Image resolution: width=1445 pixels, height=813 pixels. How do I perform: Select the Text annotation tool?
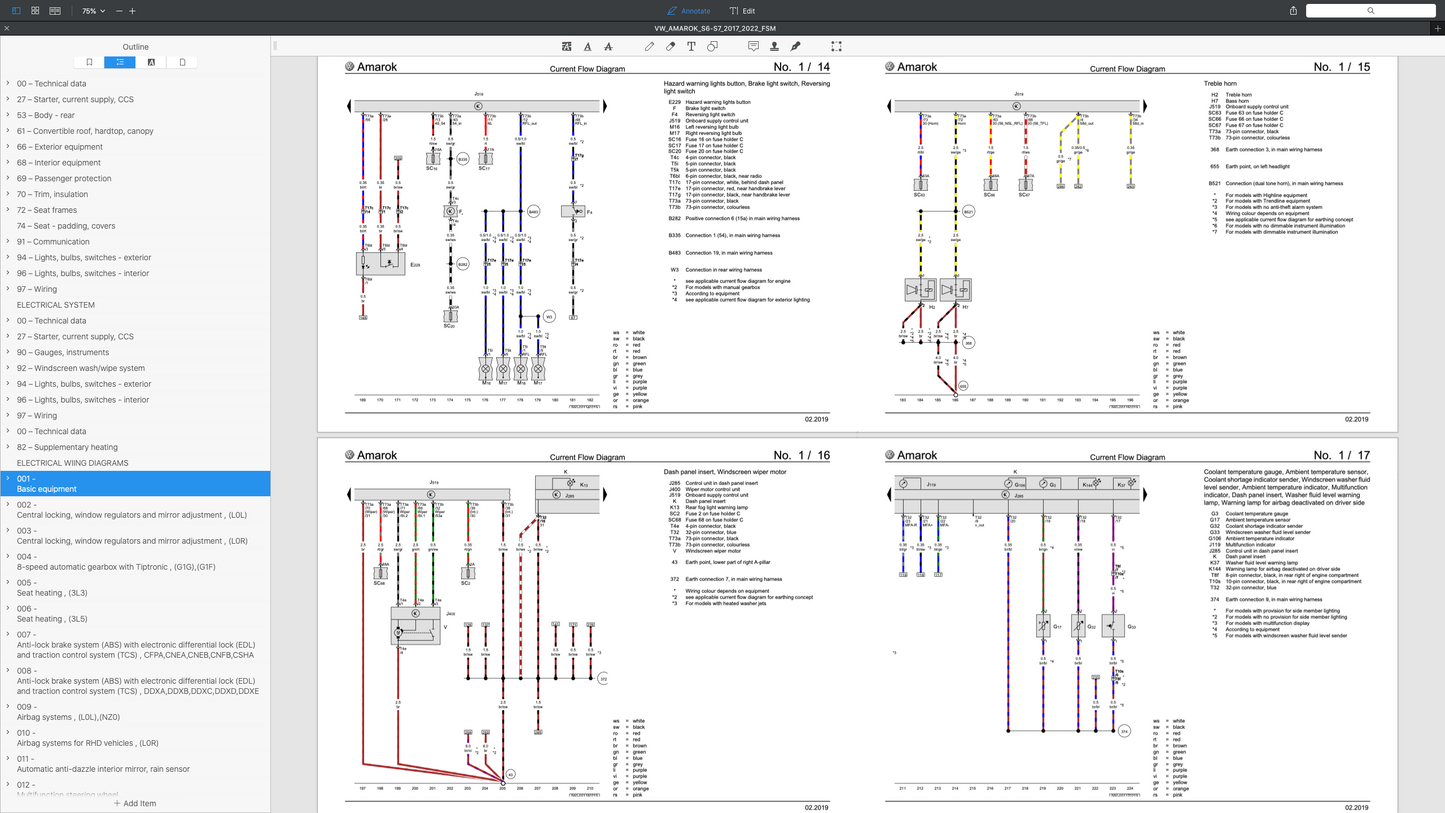coord(691,46)
